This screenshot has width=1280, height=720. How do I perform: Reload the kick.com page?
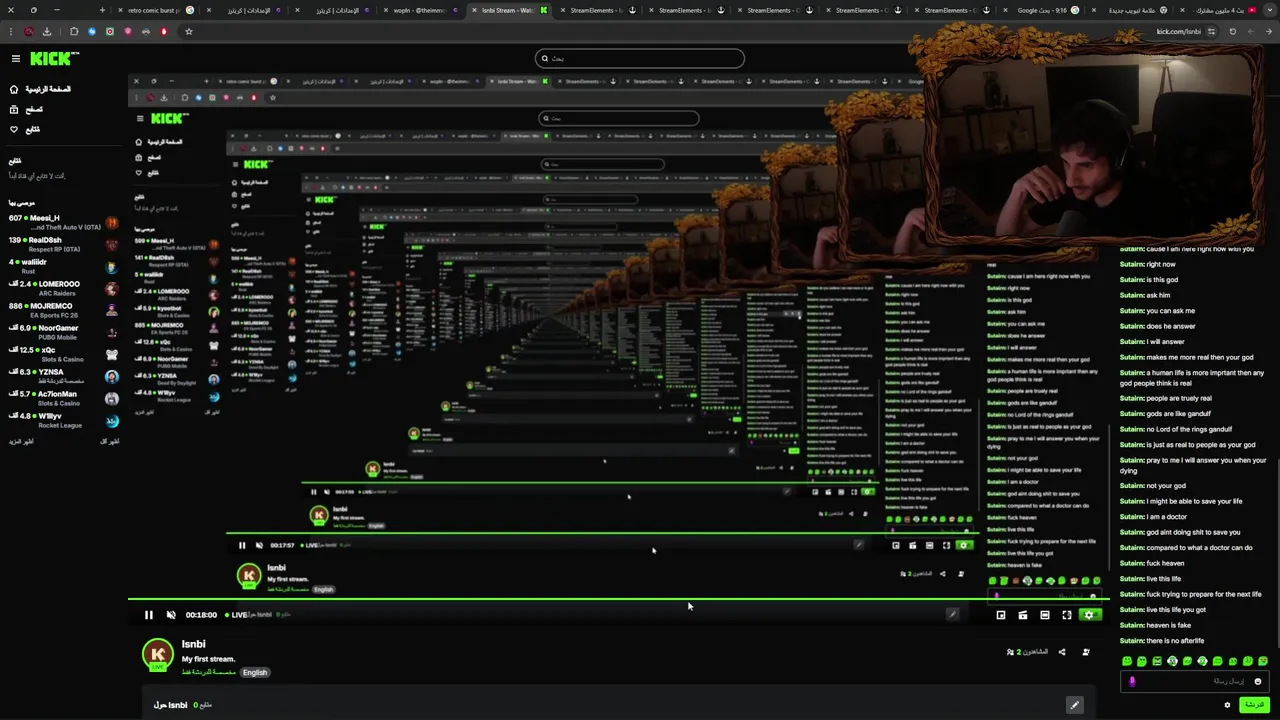pyautogui.click(x=1232, y=31)
